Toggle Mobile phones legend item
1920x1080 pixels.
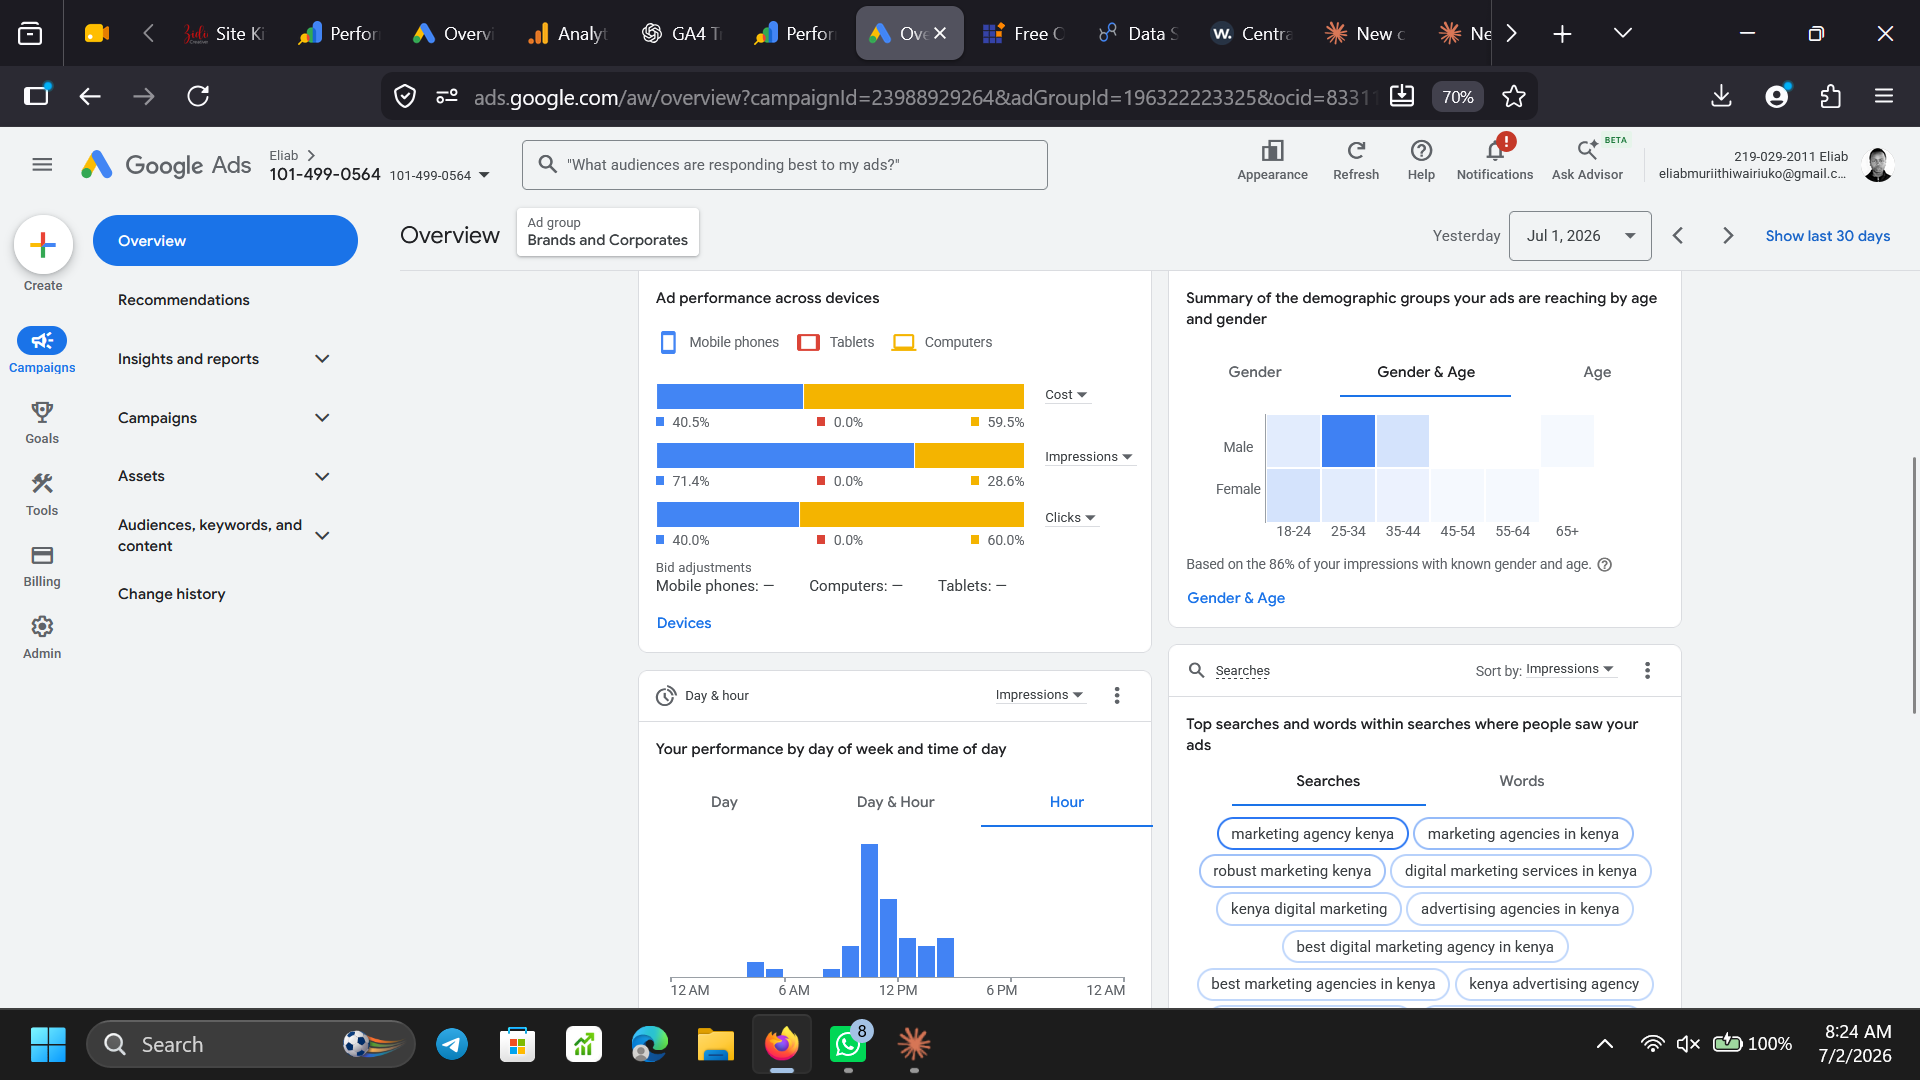click(x=719, y=342)
